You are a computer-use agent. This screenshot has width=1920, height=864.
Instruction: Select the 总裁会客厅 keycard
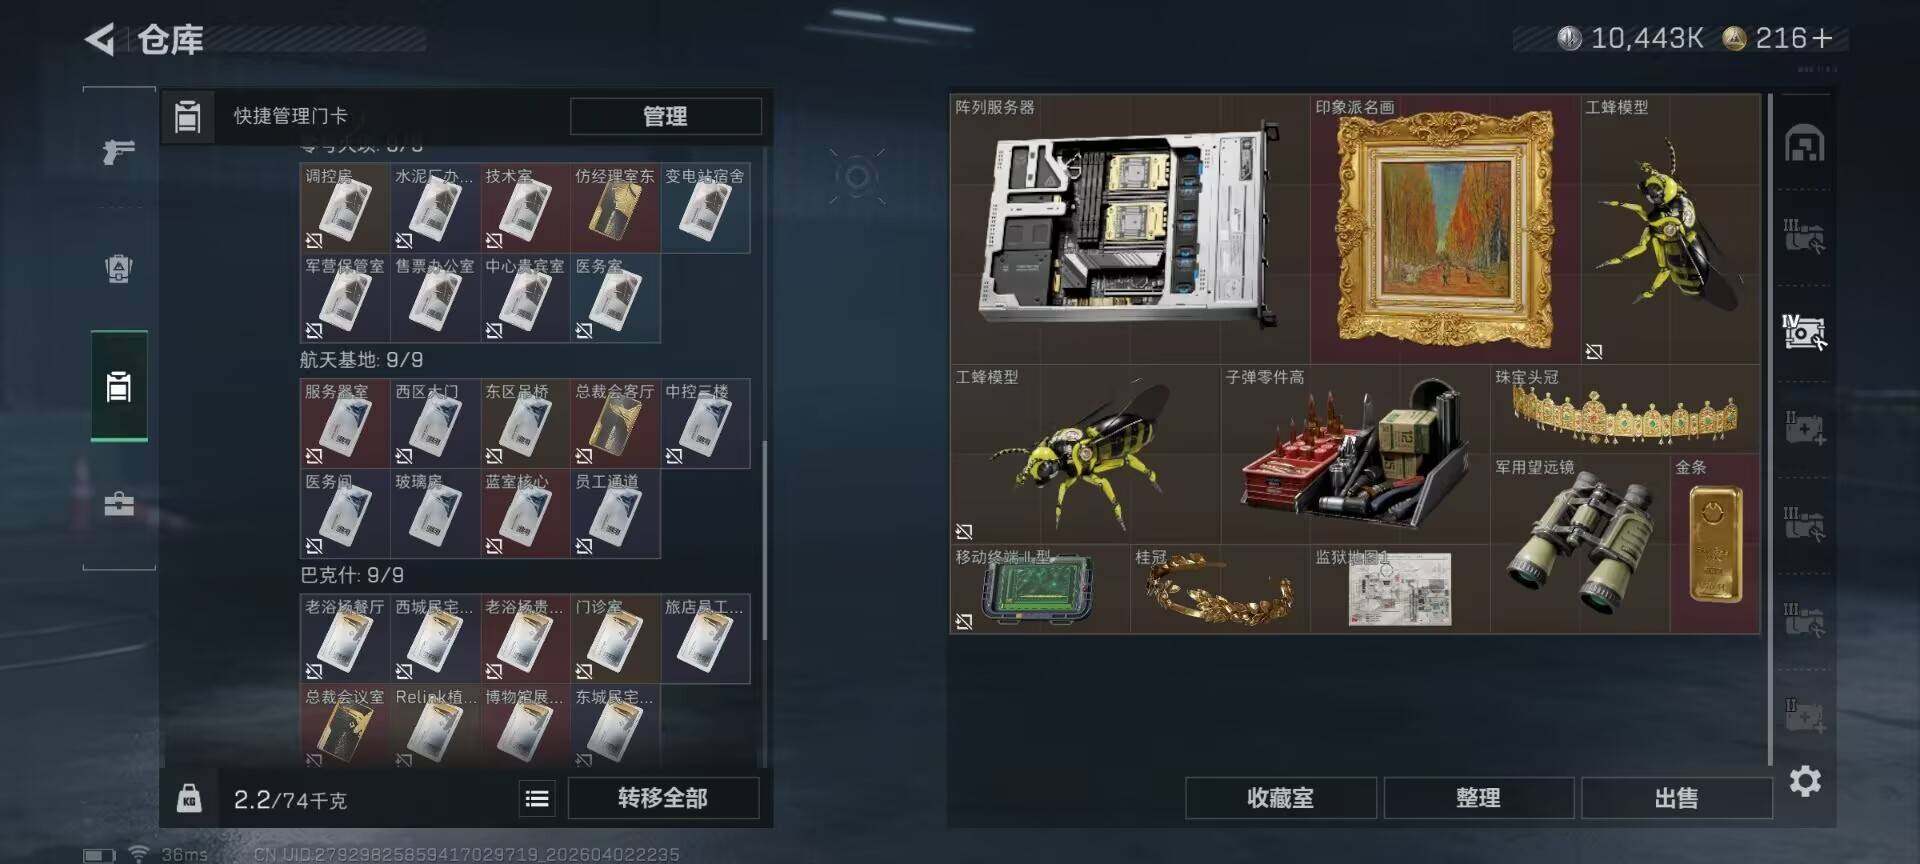(x=615, y=424)
